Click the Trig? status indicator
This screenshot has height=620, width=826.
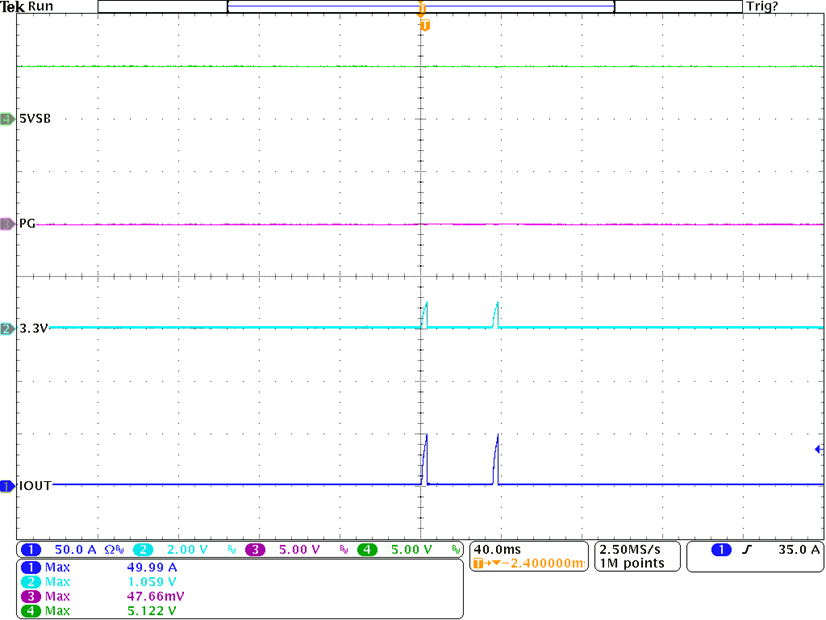pos(762,6)
